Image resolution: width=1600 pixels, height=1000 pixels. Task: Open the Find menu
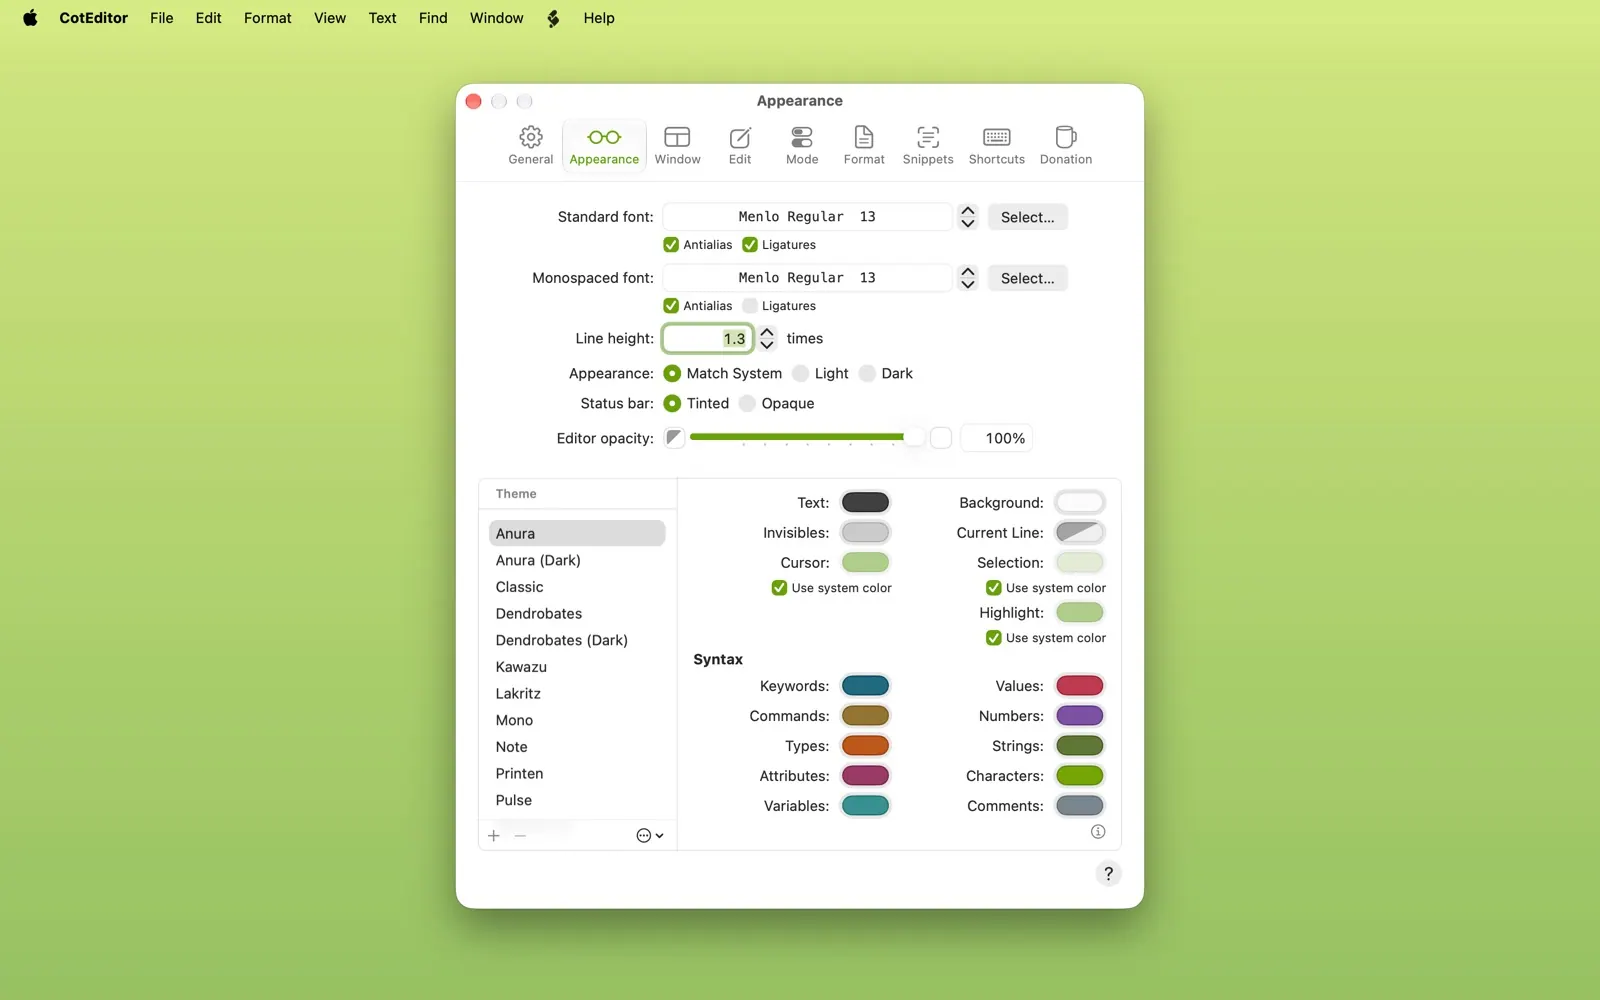pyautogui.click(x=433, y=18)
